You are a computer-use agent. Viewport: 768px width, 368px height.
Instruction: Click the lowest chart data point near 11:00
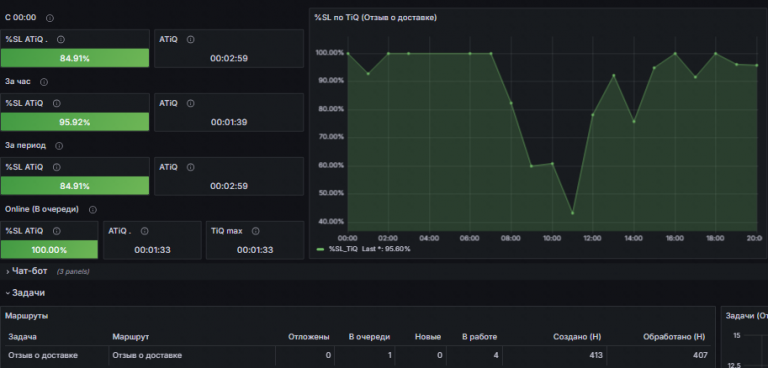pos(572,213)
